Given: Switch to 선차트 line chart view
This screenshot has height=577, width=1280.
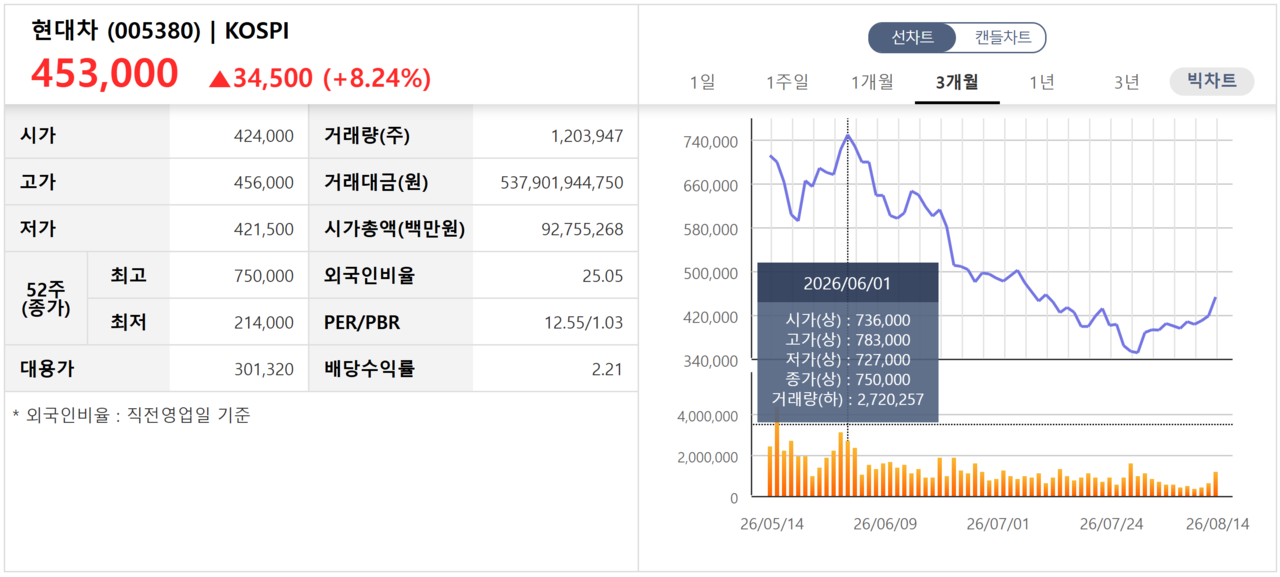Looking at the screenshot, I should (x=912, y=38).
